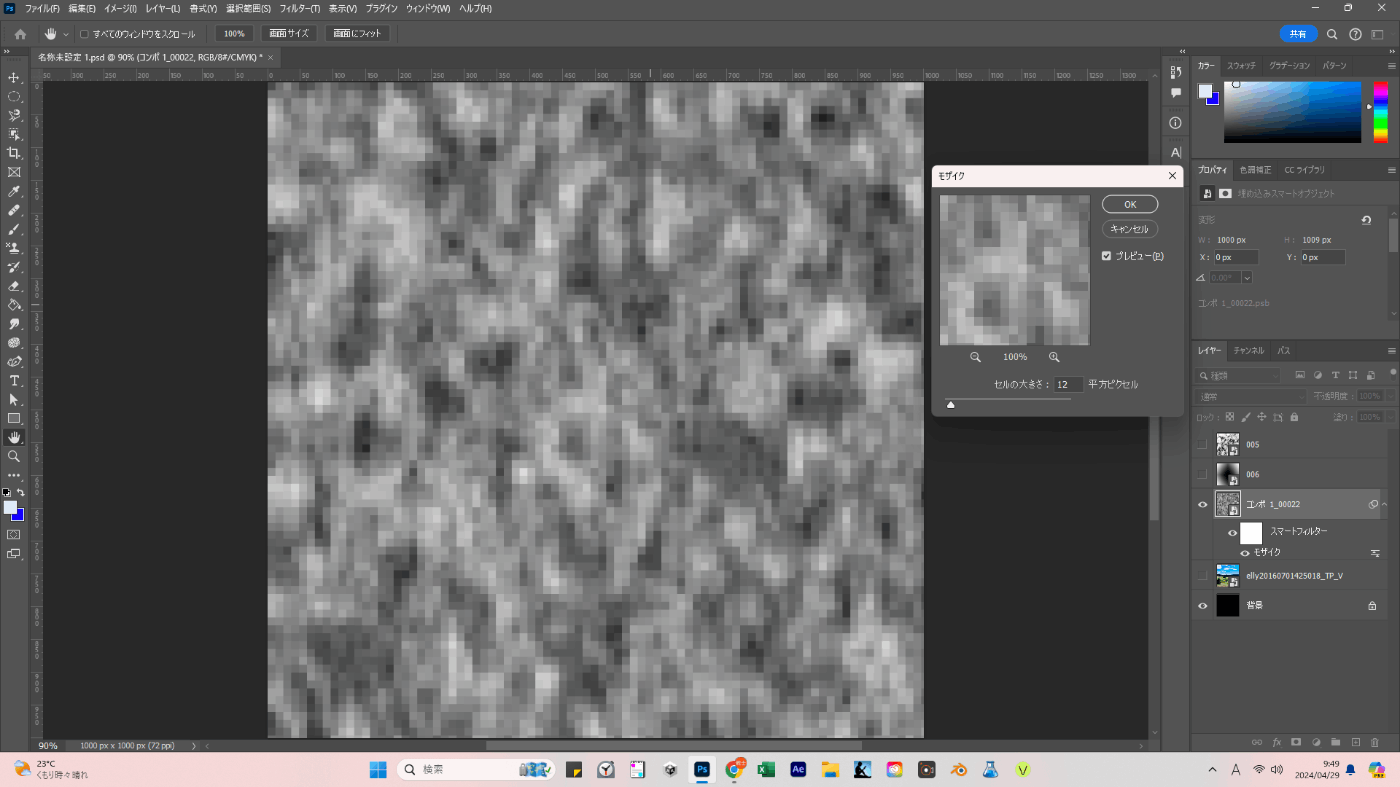
Task: Open the Color panel menu
Action: (x=1391, y=66)
